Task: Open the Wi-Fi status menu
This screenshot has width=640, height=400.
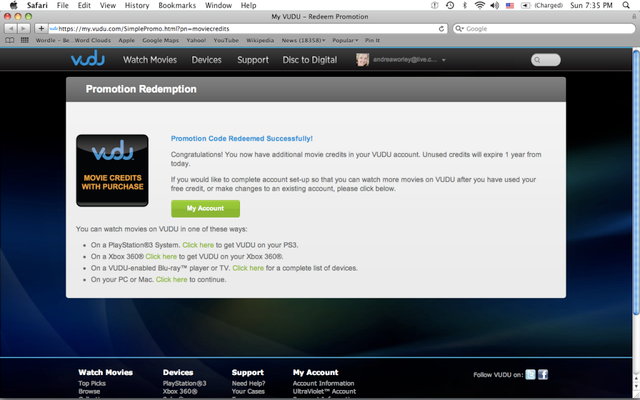Action: point(480,5)
